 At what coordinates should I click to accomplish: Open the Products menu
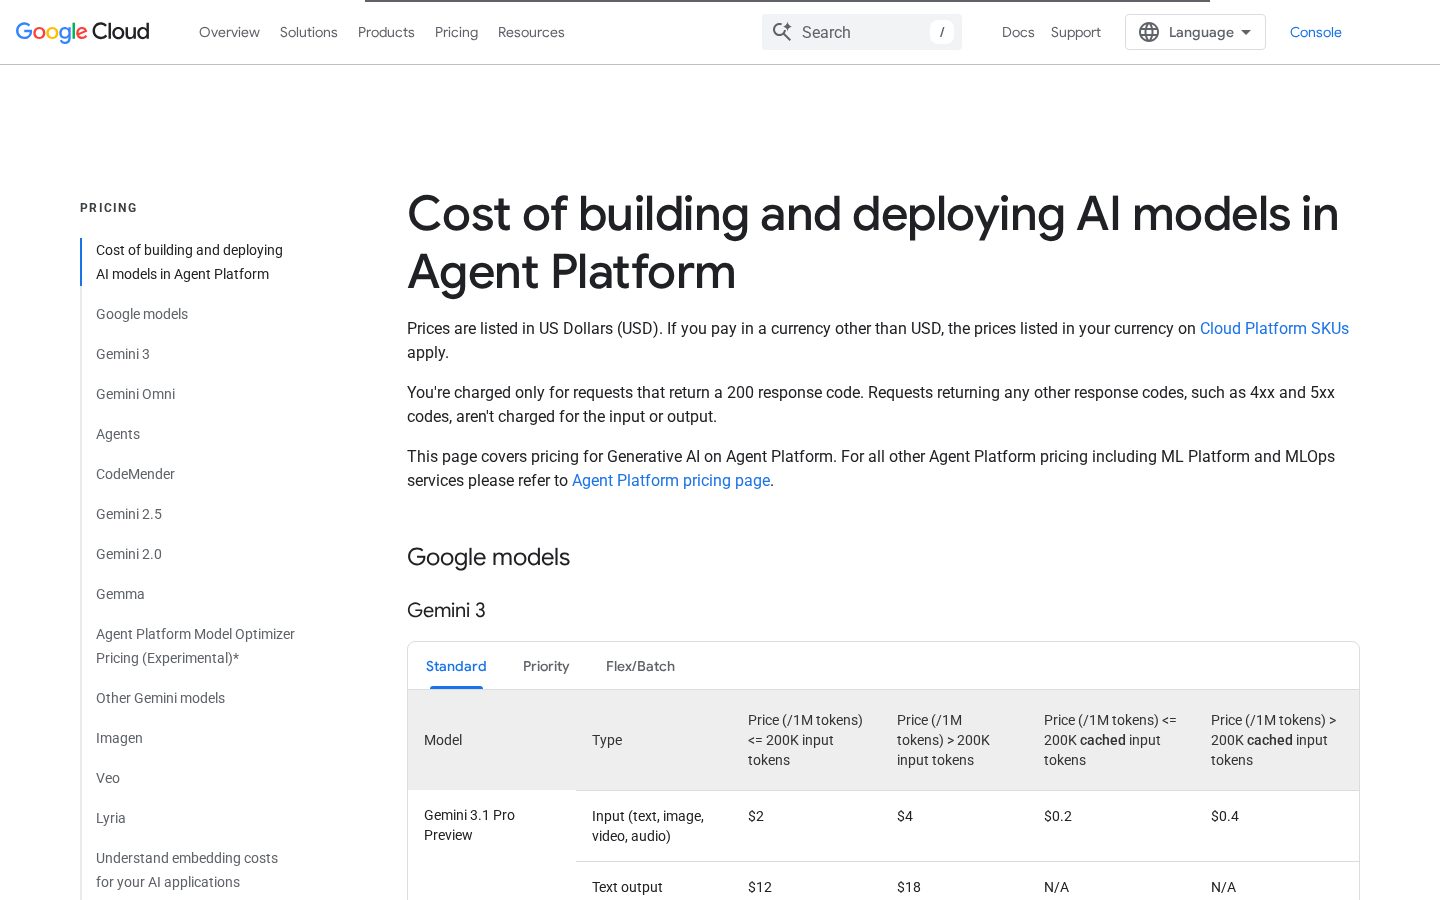tap(386, 32)
